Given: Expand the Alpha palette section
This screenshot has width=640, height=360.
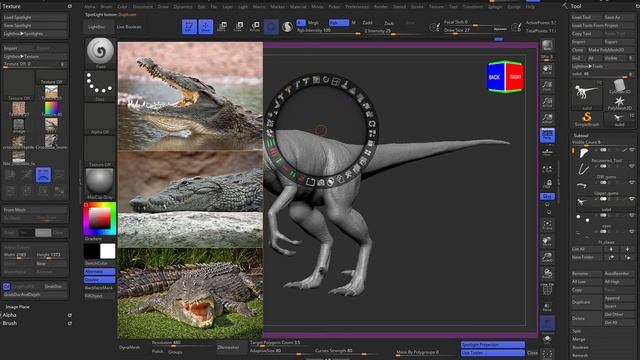Looking at the screenshot, I should coord(10,315).
